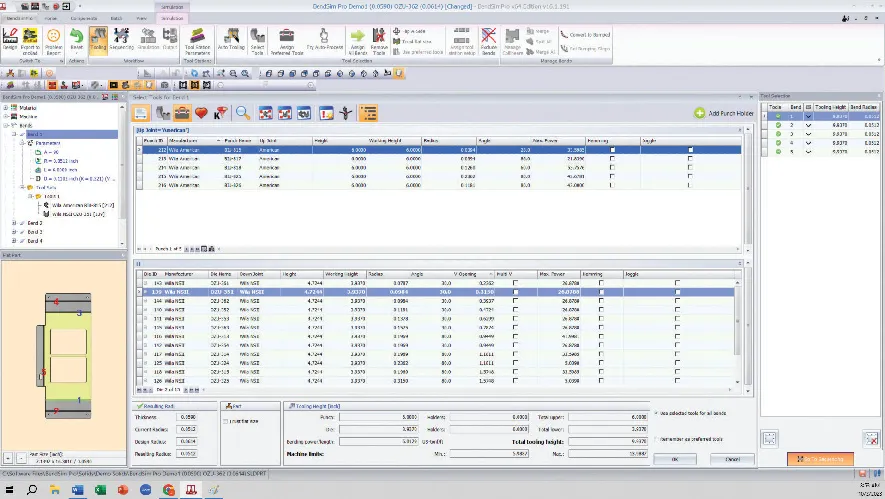Expand the Machine tree node
Viewport: 885px width, 499px height.
(8, 116)
